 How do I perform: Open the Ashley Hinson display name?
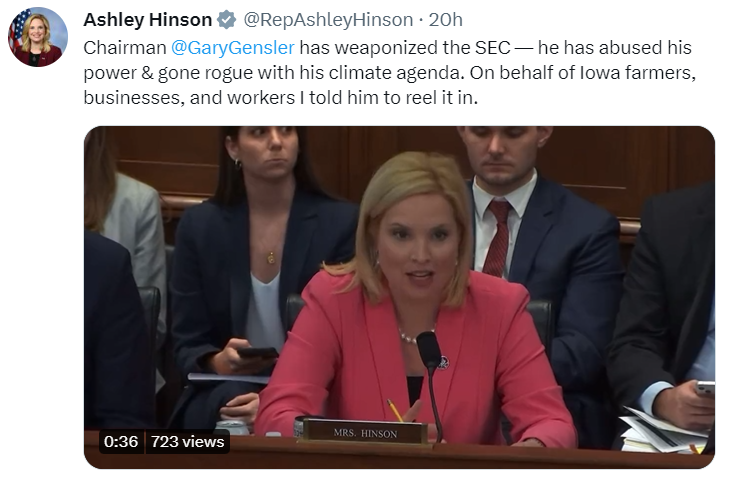tap(147, 20)
